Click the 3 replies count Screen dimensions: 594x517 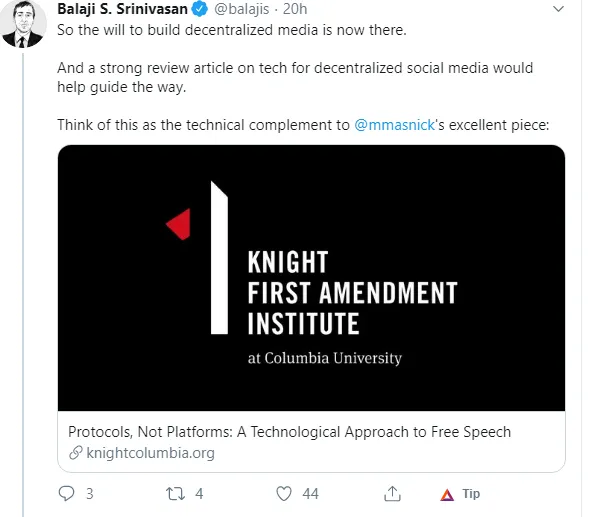click(x=89, y=494)
